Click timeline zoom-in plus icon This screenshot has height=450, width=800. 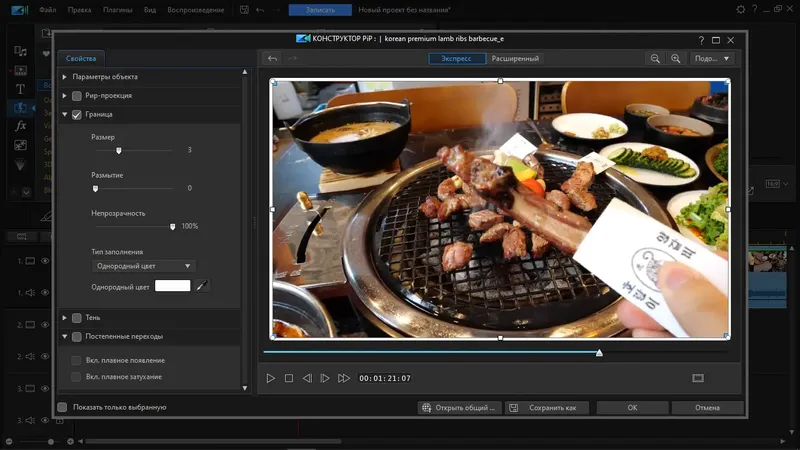[x=70, y=441]
